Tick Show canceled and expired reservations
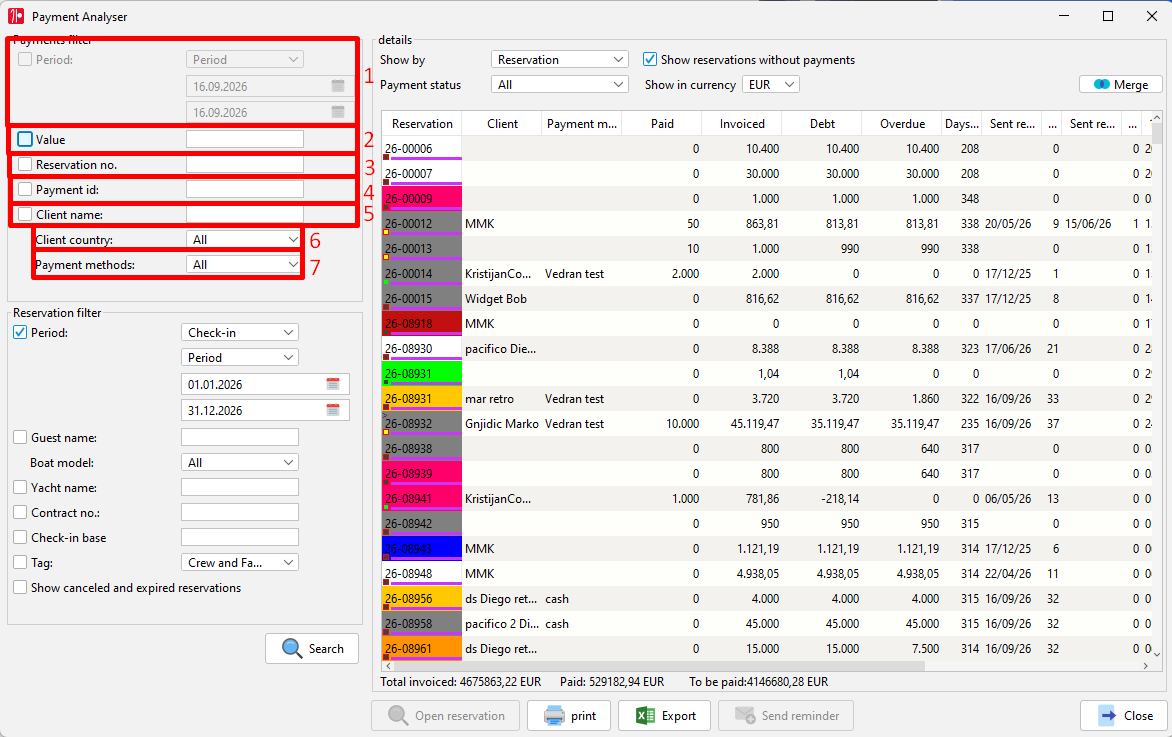Viewport: 1172px width, 737px height. [x=20, y=588]
